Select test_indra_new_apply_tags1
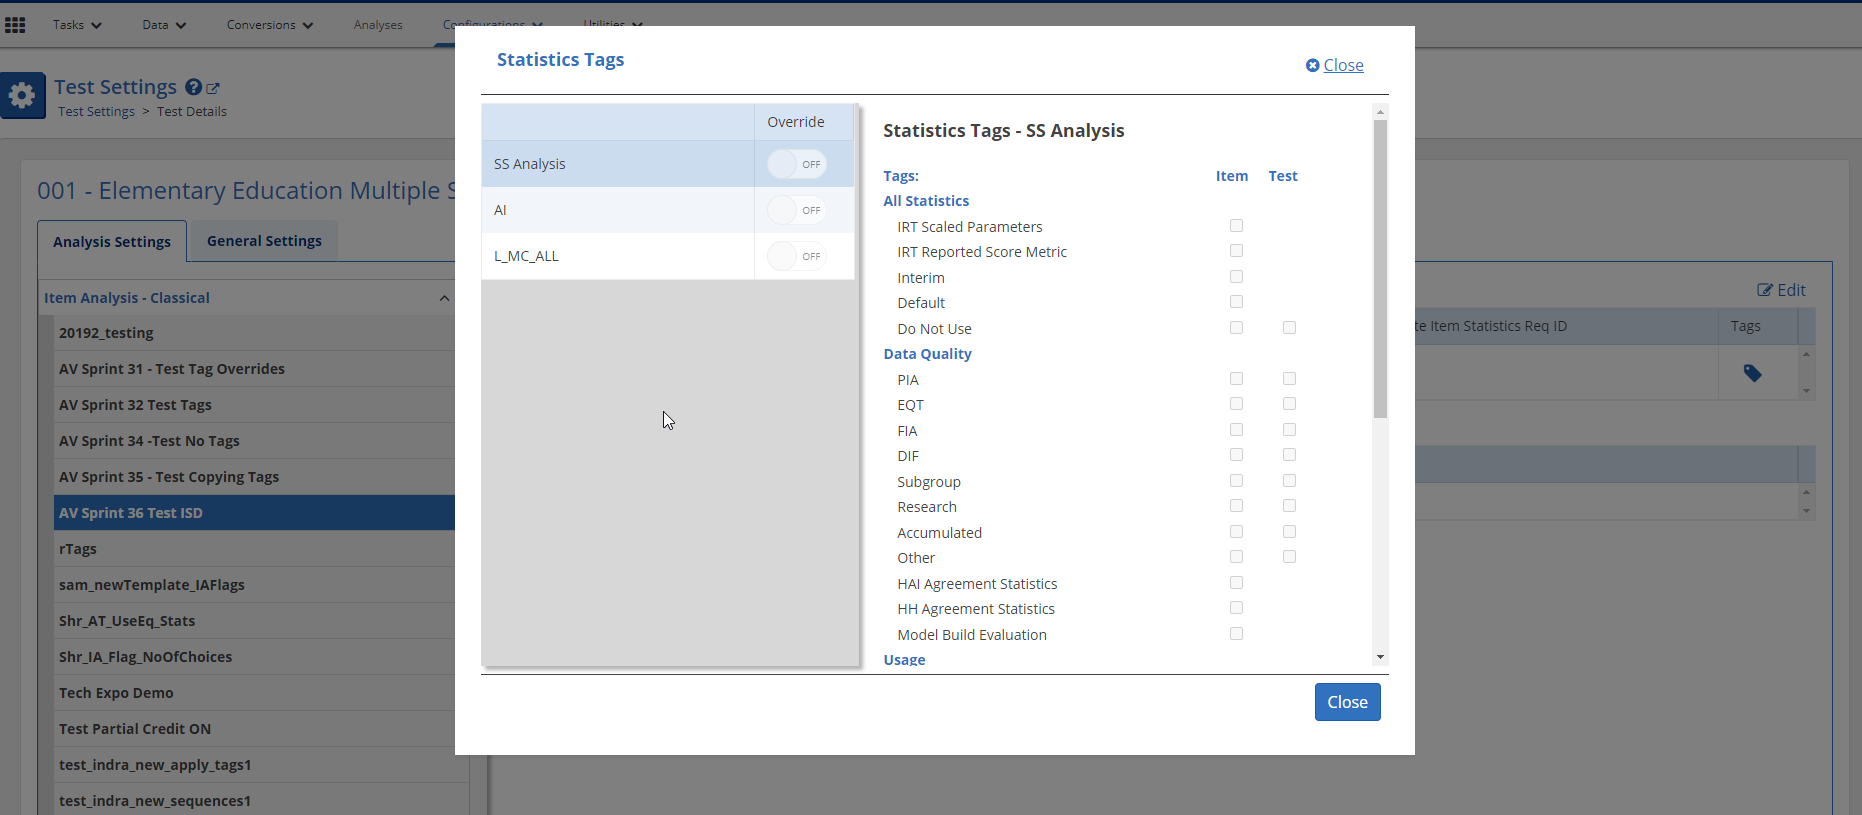Image resolution: width=1862 pixels, height=815 pixels. pyautogui.click(x=254, y=765)
